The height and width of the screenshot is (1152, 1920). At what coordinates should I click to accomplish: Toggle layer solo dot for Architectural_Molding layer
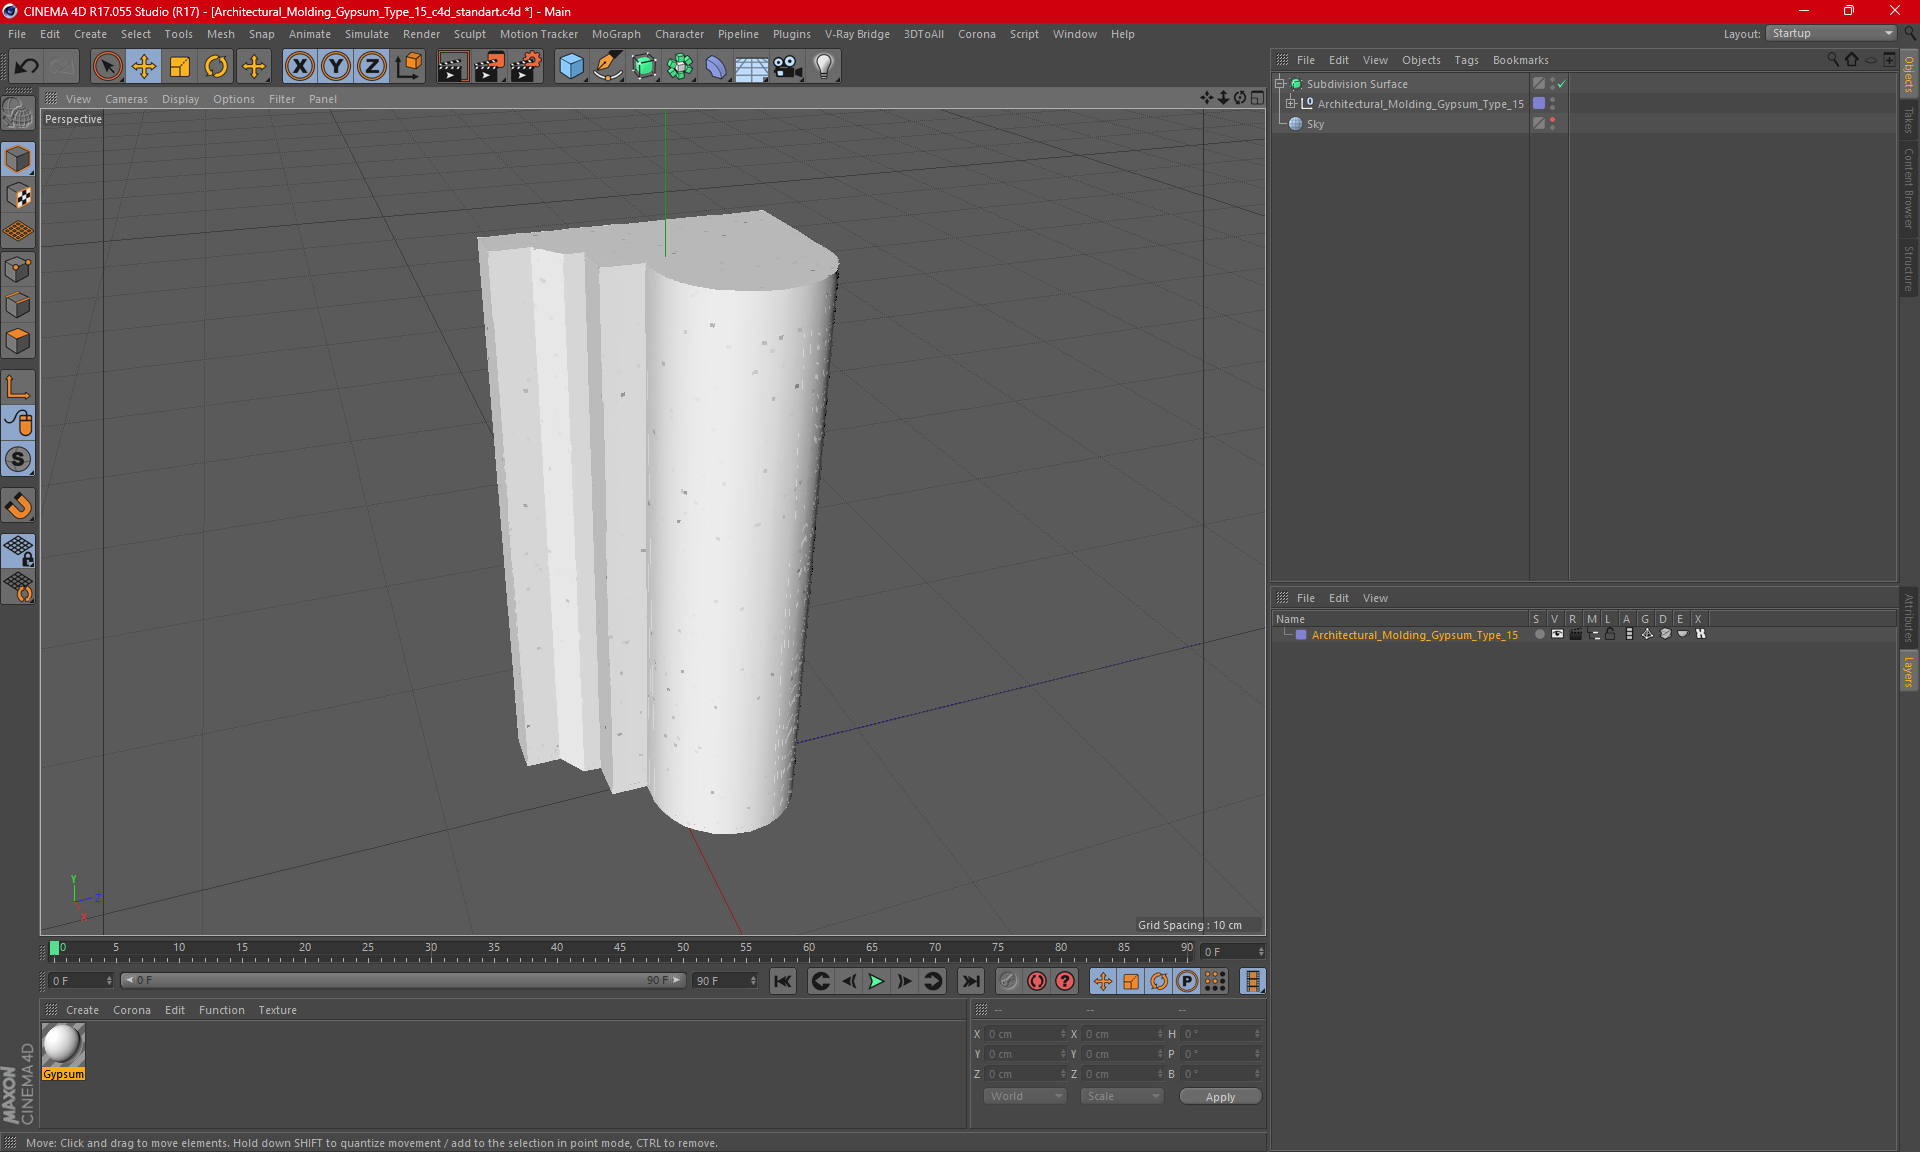[1539, 634]
